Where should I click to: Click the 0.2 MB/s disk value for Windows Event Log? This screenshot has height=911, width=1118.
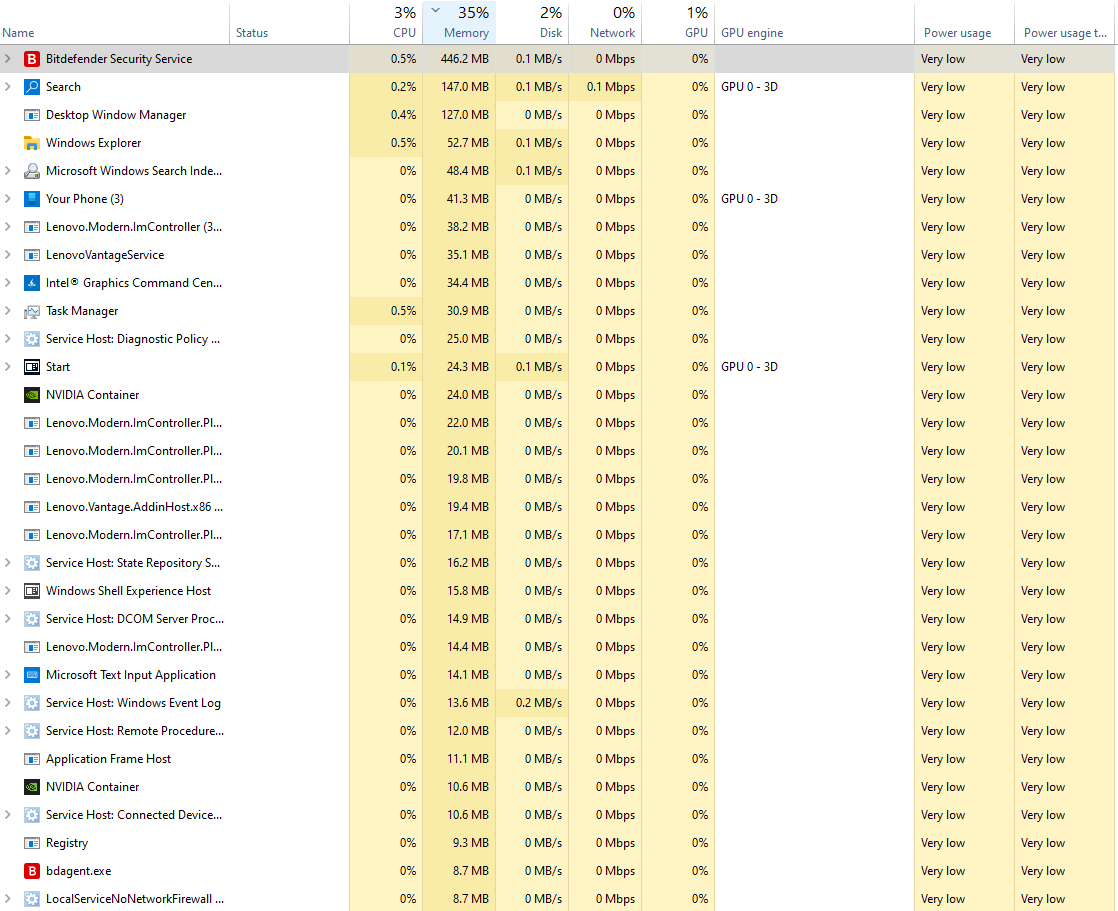tap(538, 703)
